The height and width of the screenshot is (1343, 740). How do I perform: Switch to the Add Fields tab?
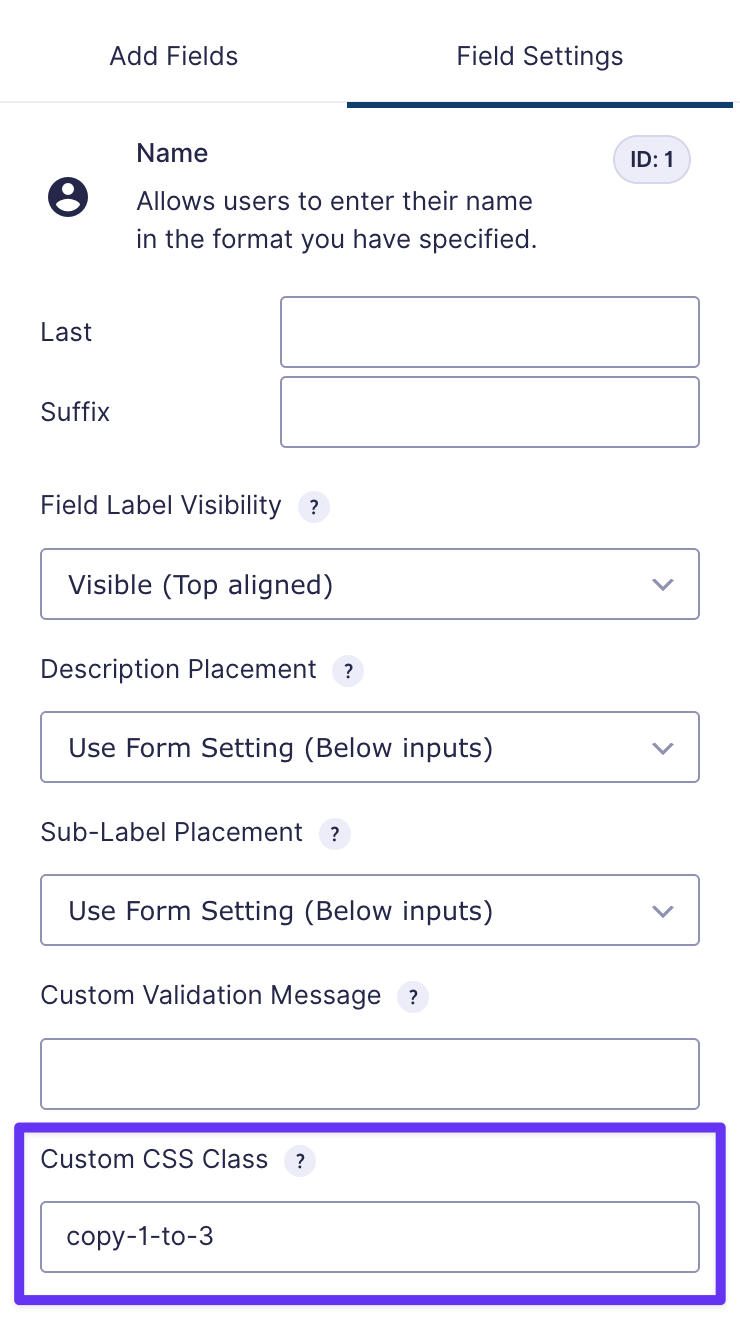pos(174,56)
